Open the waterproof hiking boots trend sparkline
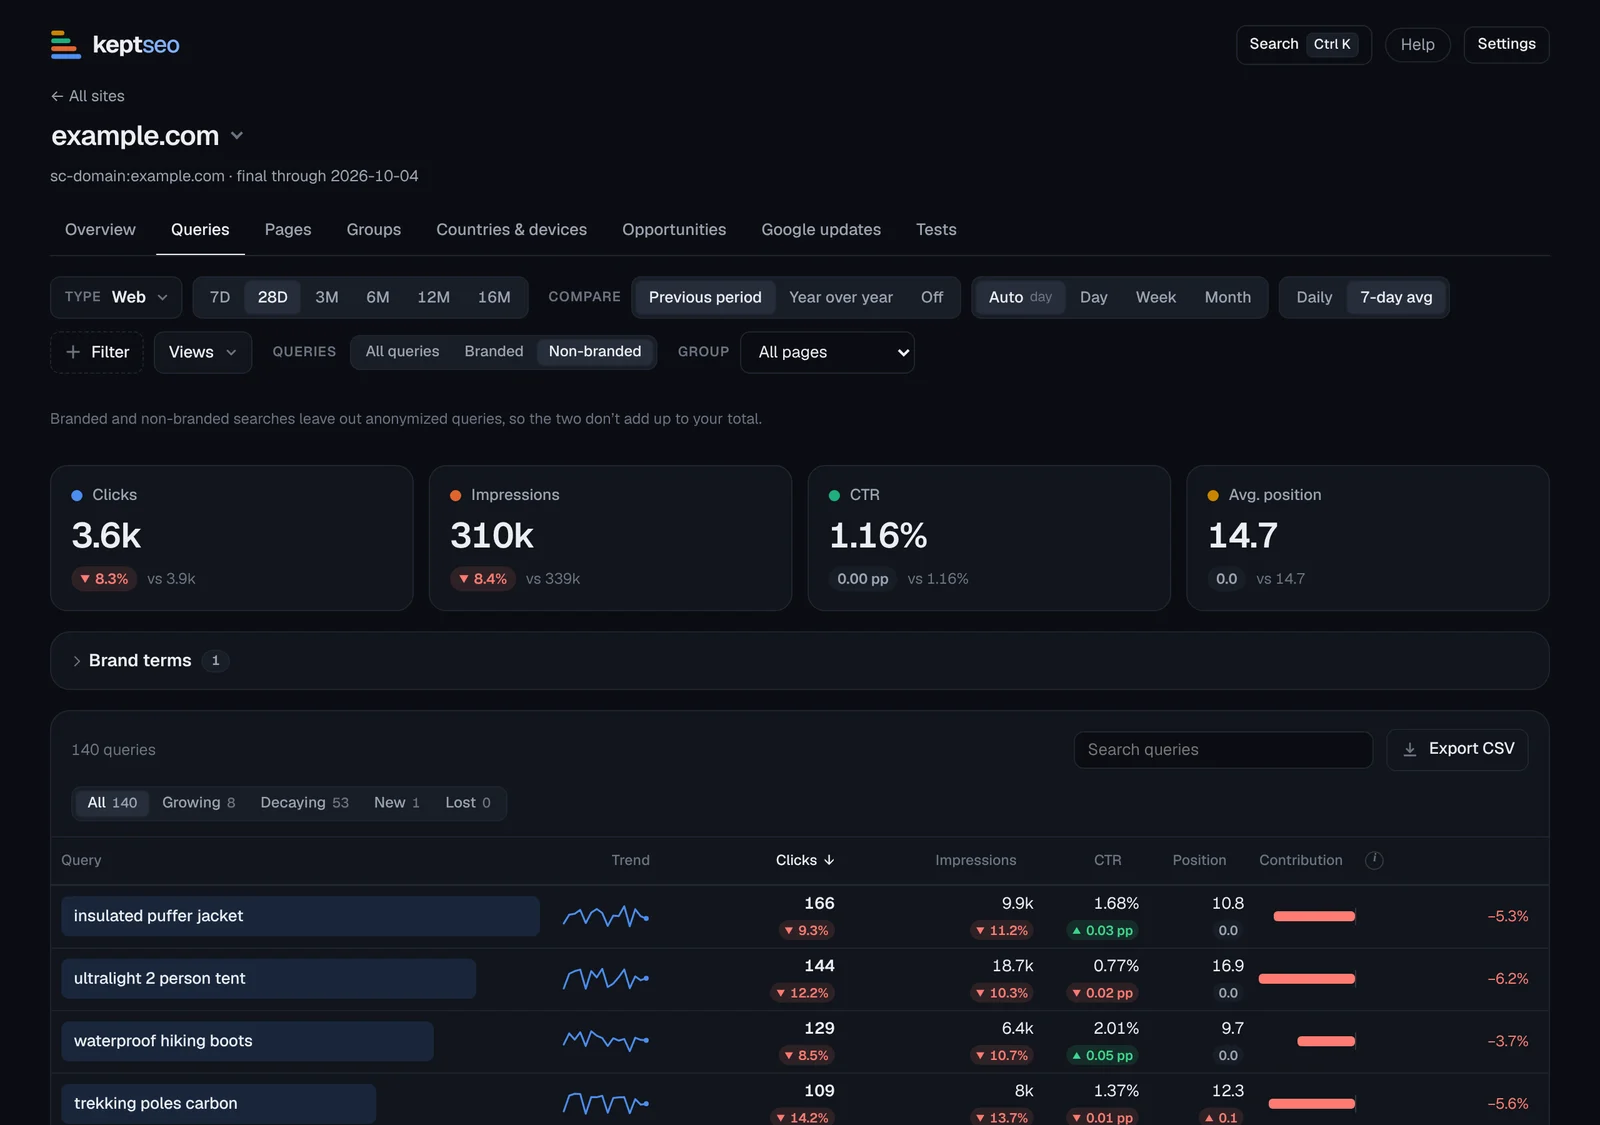The image size is (1600, 1125). pos(606,1041)
